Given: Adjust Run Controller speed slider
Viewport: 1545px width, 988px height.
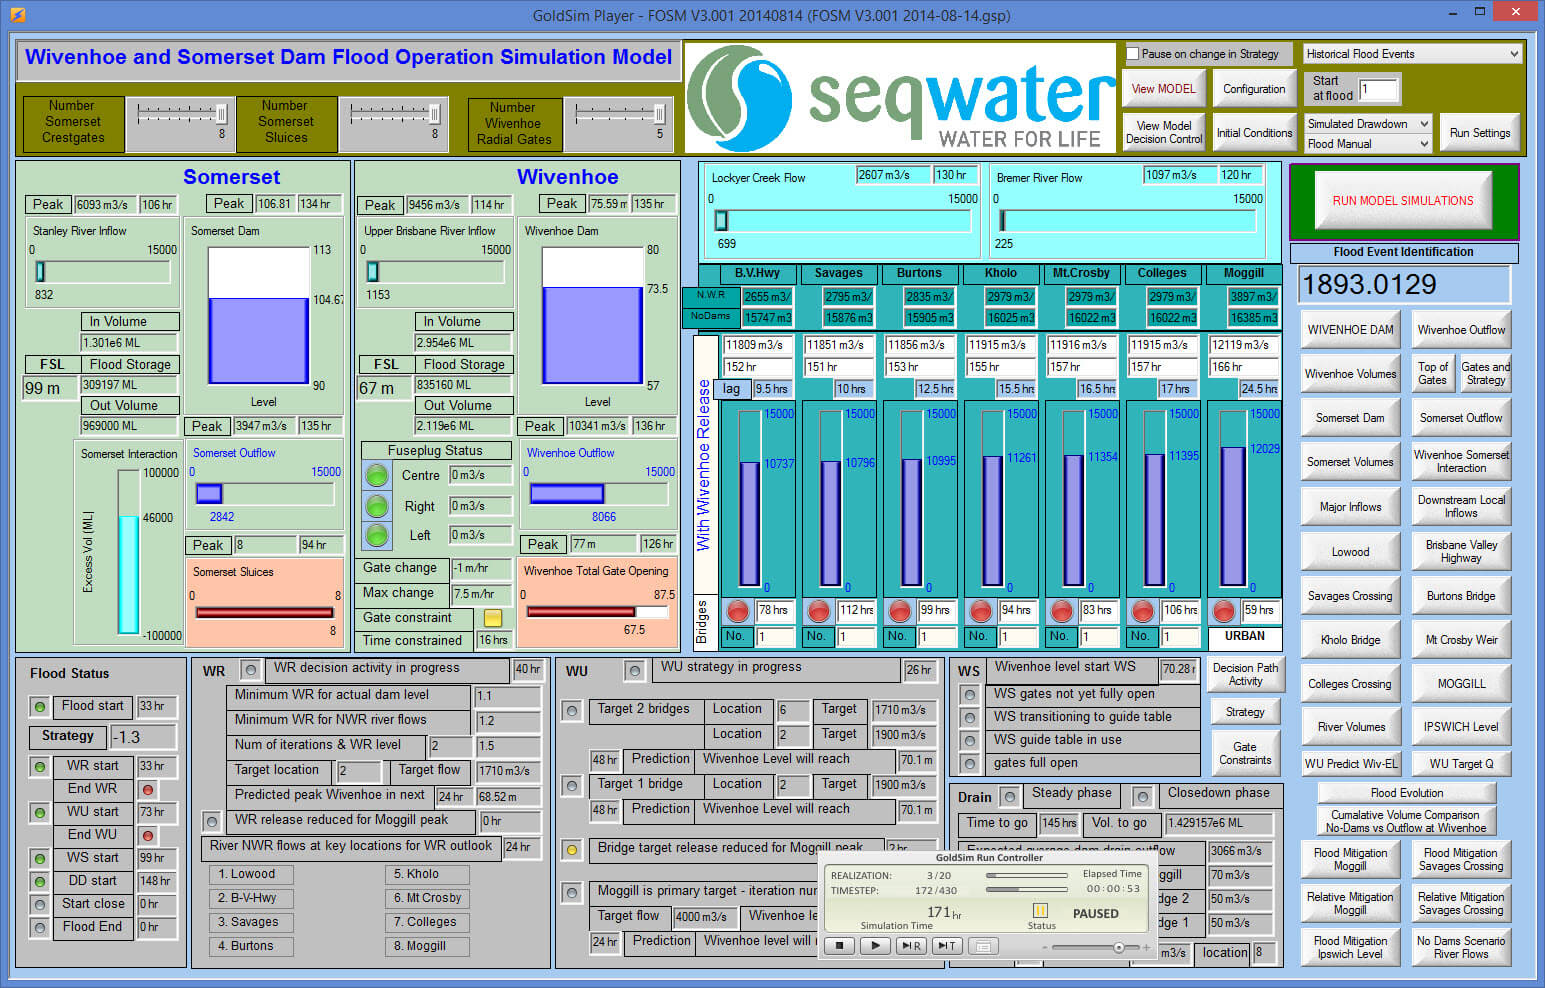Looking at the screenshot, I should [x=1118, y=947].
